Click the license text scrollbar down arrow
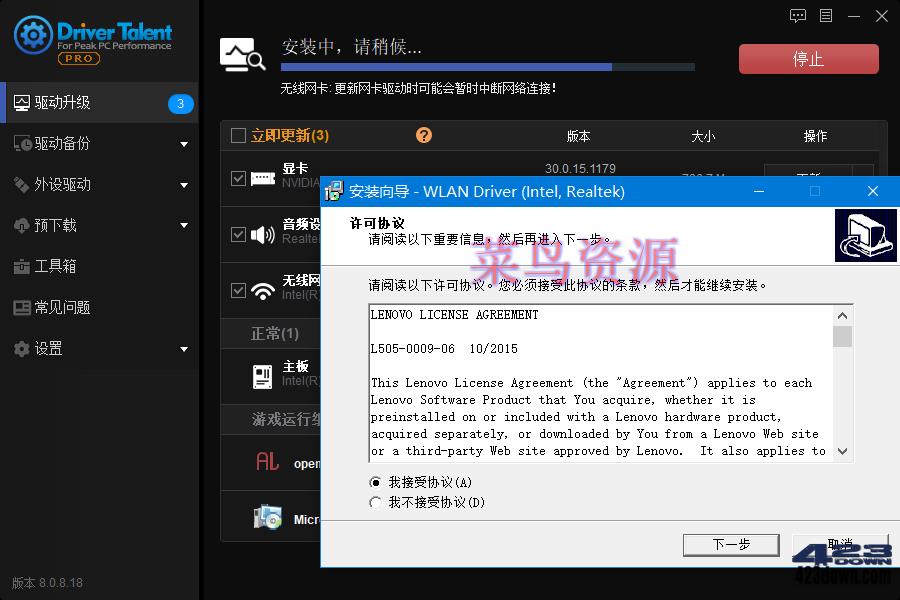Image resolution: width=900 pixels, height=600 pixels. point(843,450)
